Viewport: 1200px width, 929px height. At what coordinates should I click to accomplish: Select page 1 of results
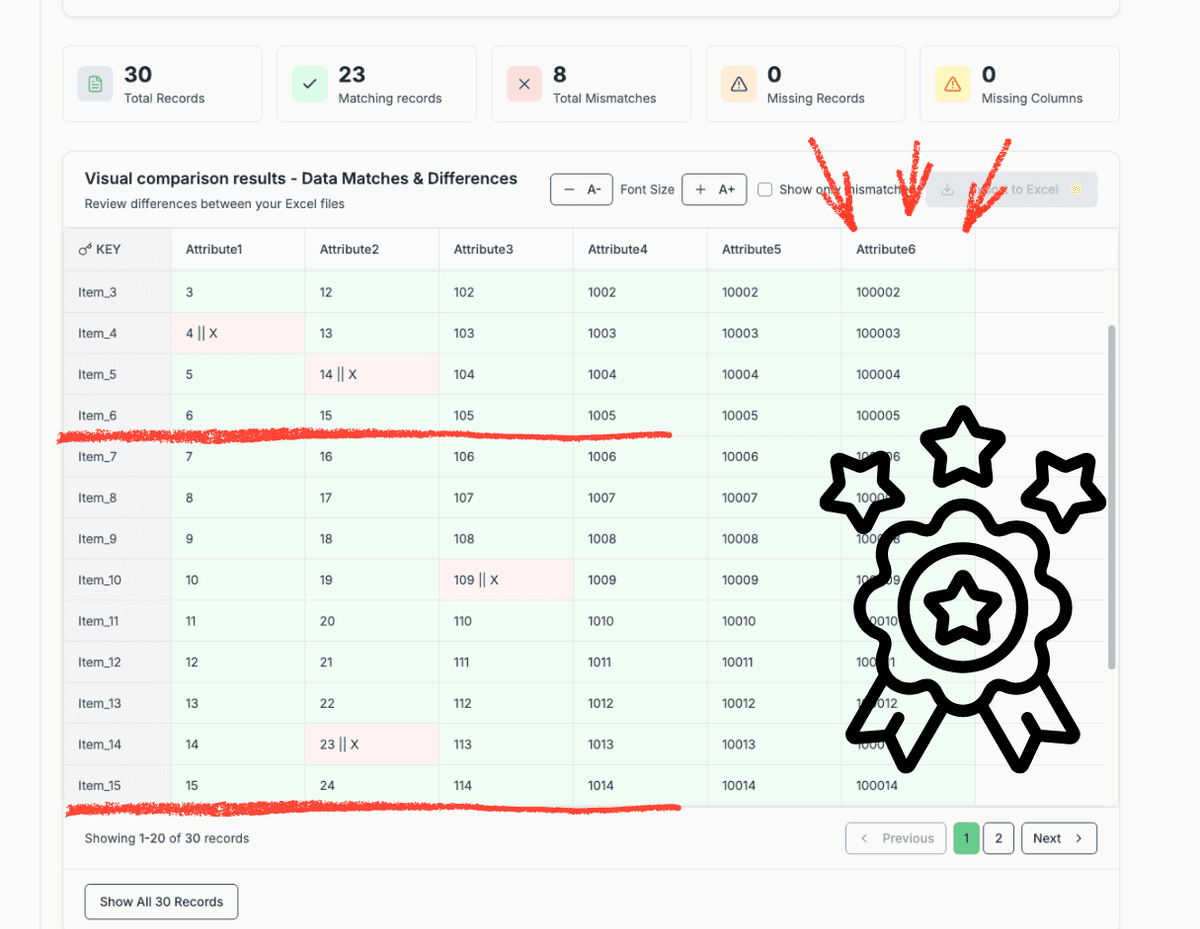click(x=966, y=838)
